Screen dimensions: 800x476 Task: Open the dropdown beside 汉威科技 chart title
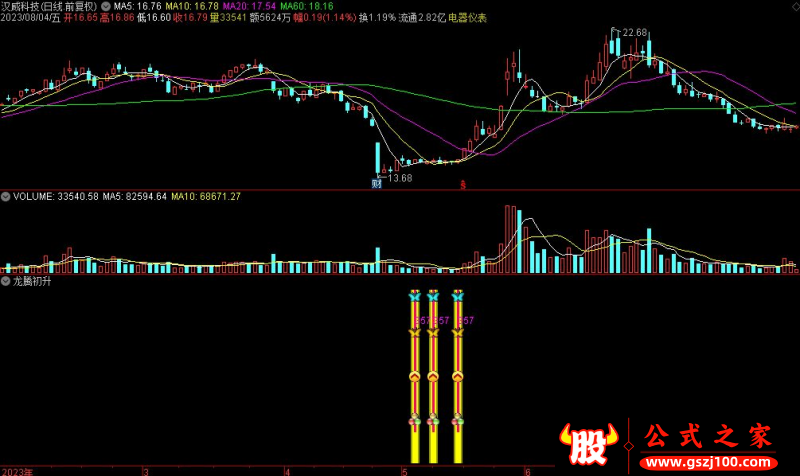(x=106, y=6)
